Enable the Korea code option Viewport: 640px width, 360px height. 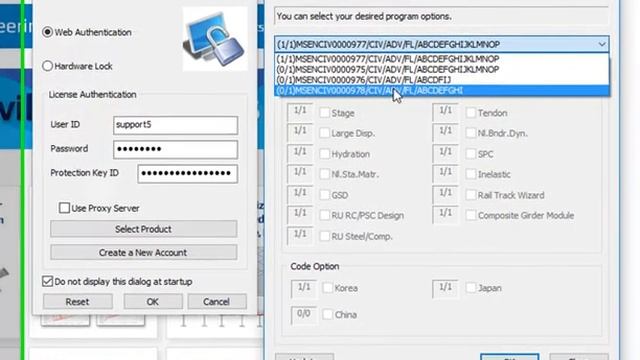pyautogui.click(x=327, y=288)
